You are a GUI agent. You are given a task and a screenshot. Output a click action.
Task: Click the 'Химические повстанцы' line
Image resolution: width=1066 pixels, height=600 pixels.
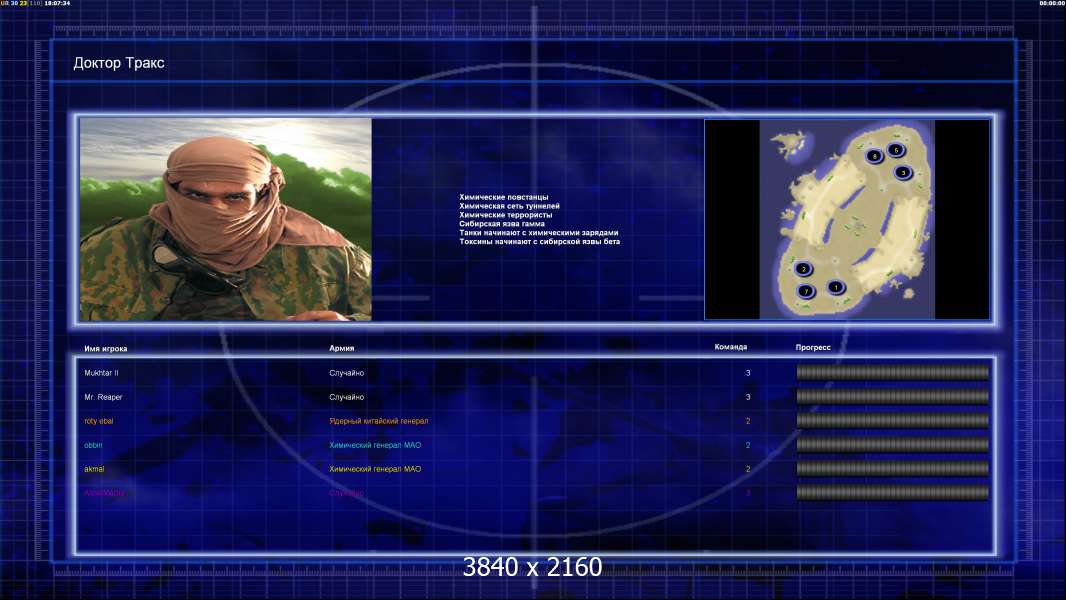(x=504, y=197)
